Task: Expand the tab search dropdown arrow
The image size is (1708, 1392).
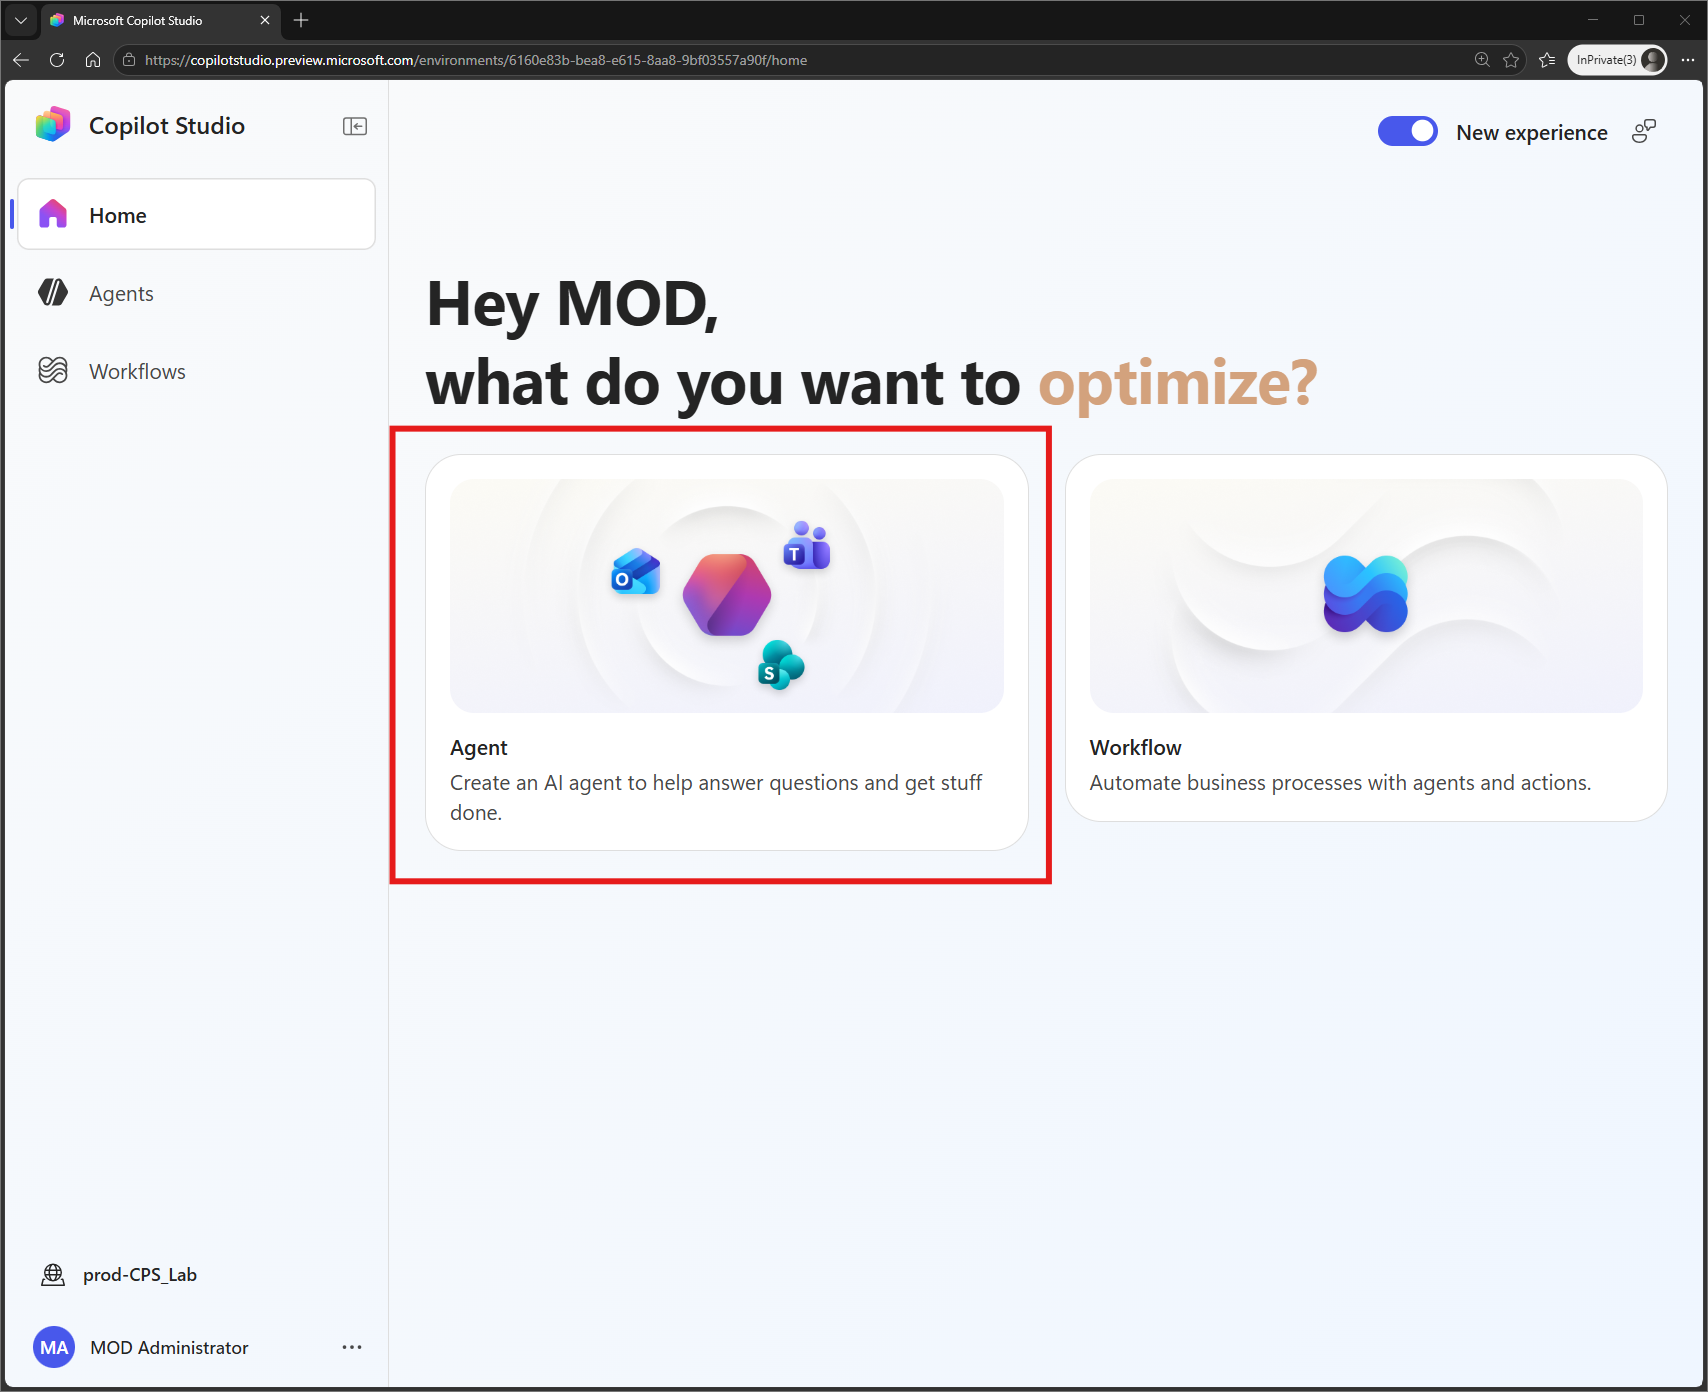Action: 21,20
